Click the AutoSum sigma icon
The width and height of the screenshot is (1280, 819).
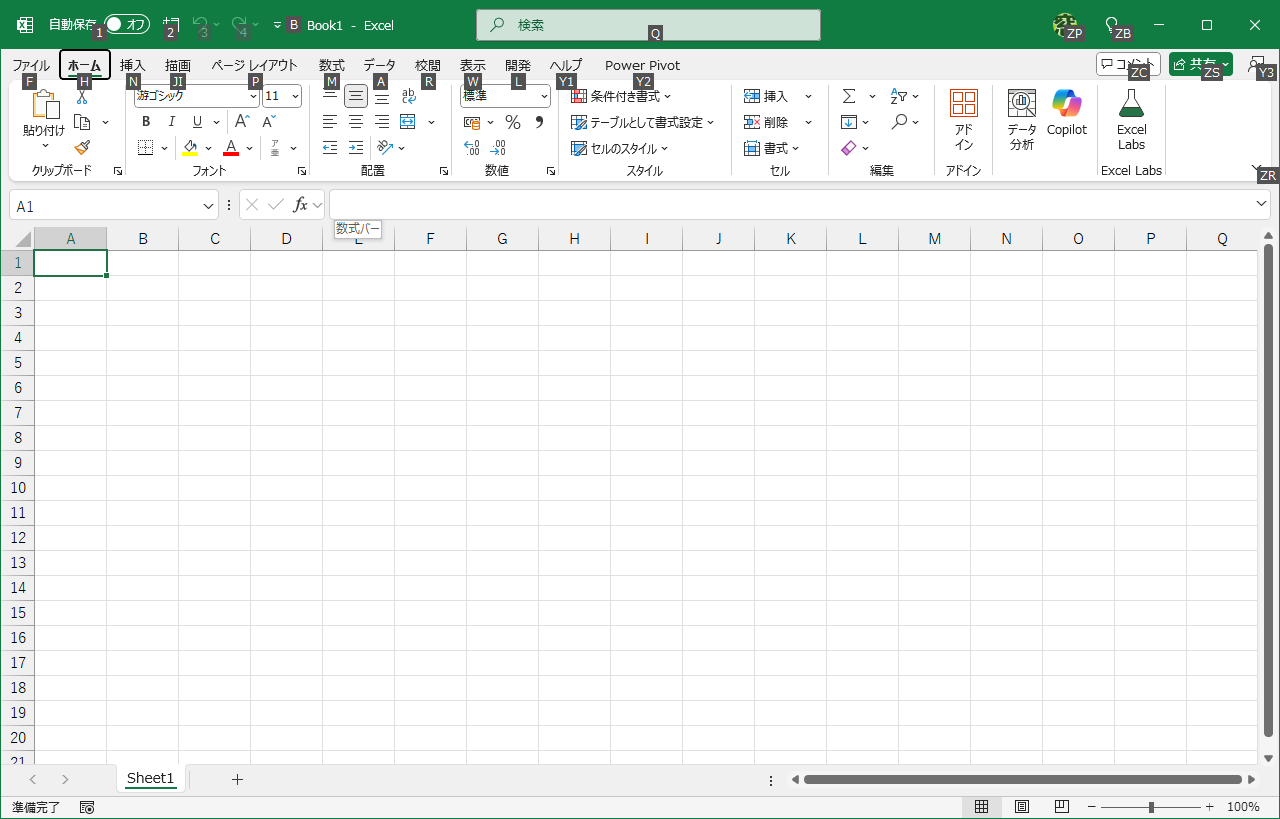click(x=849, y=96)
